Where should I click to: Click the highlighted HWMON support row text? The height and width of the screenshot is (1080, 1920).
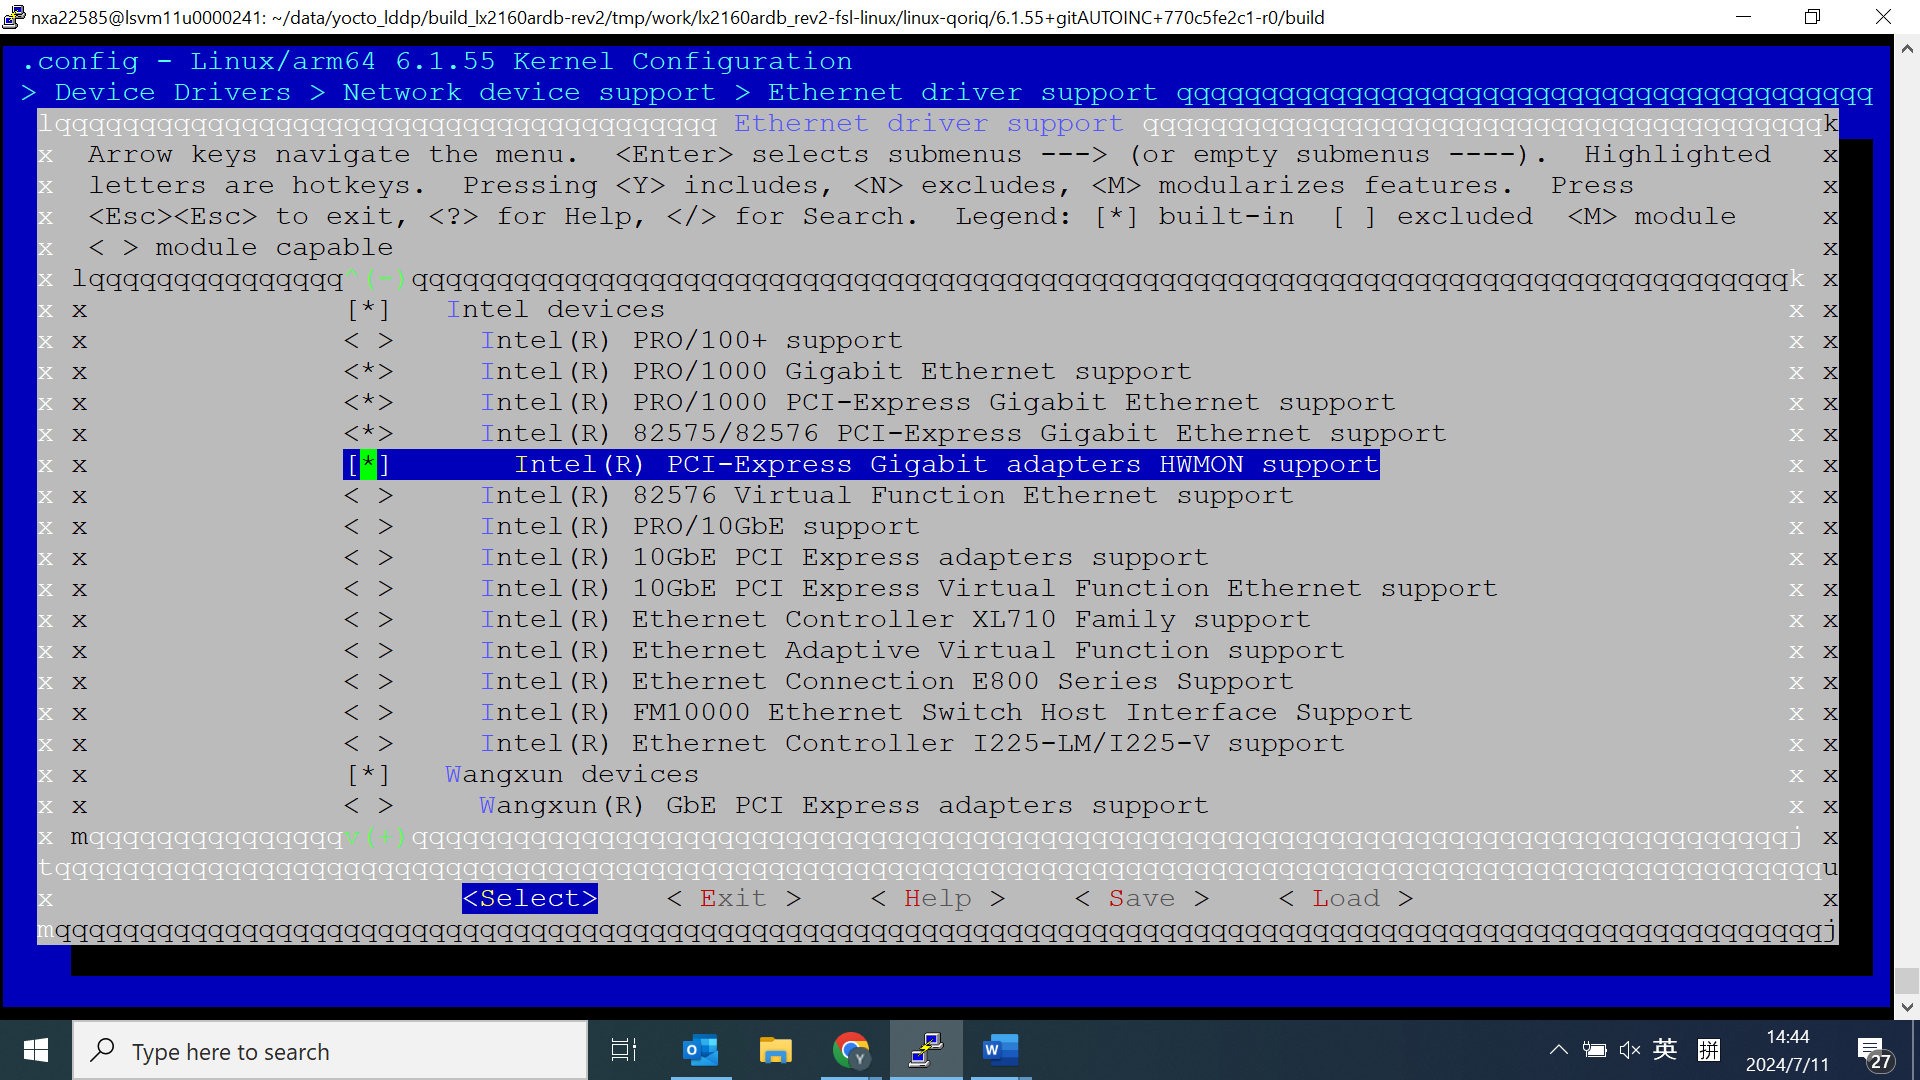pos(947,465)
